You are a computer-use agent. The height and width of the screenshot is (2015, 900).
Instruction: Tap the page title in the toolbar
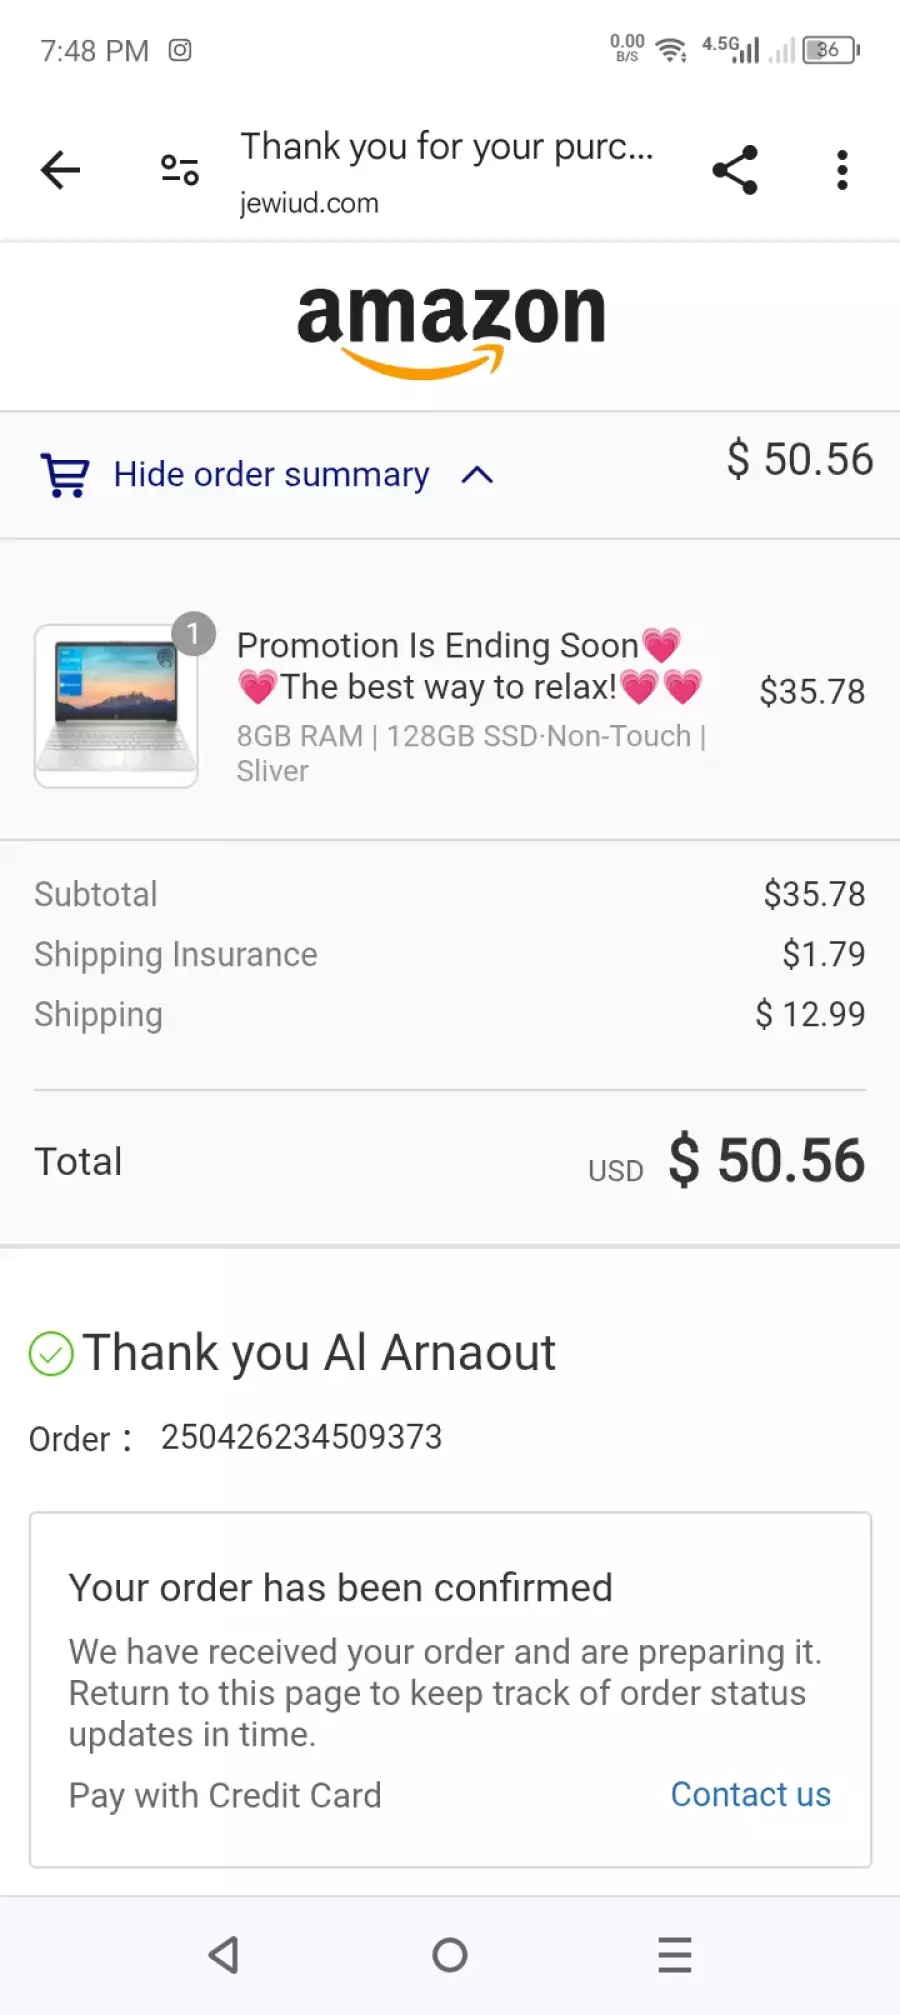(x=446, y=147)
